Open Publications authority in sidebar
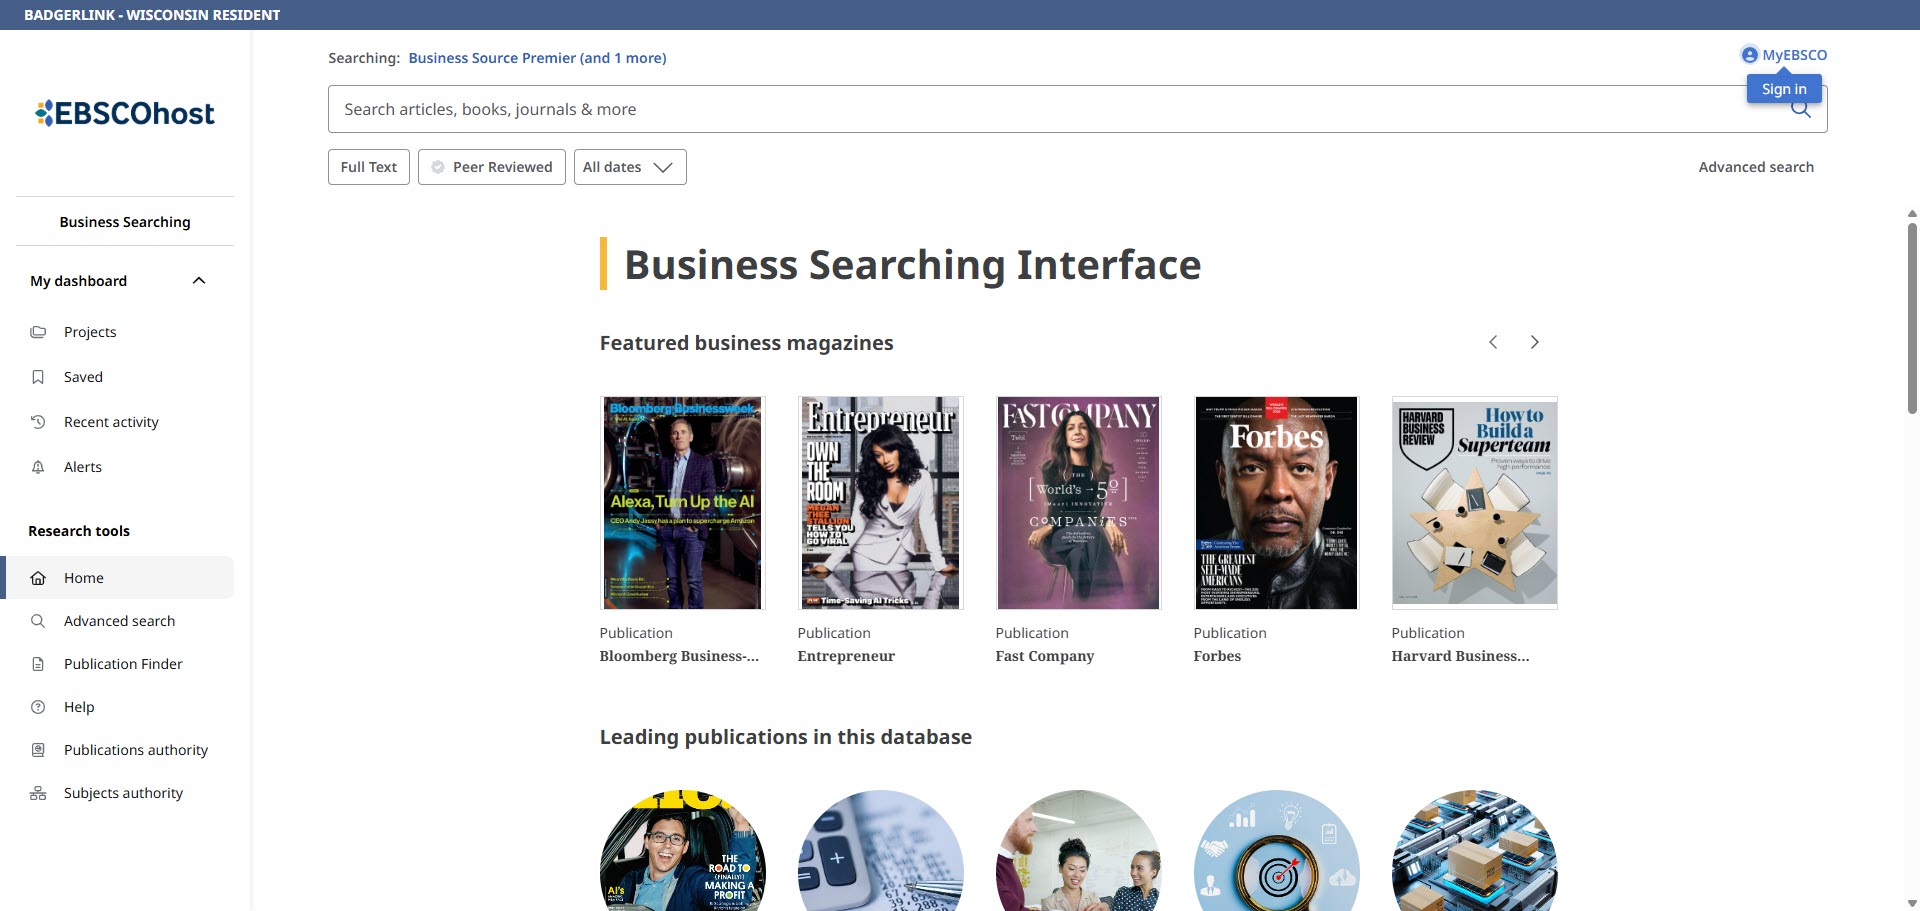The width and height of the screenshot is (1920, 911). pyautogui.click(x=136, y=750)
